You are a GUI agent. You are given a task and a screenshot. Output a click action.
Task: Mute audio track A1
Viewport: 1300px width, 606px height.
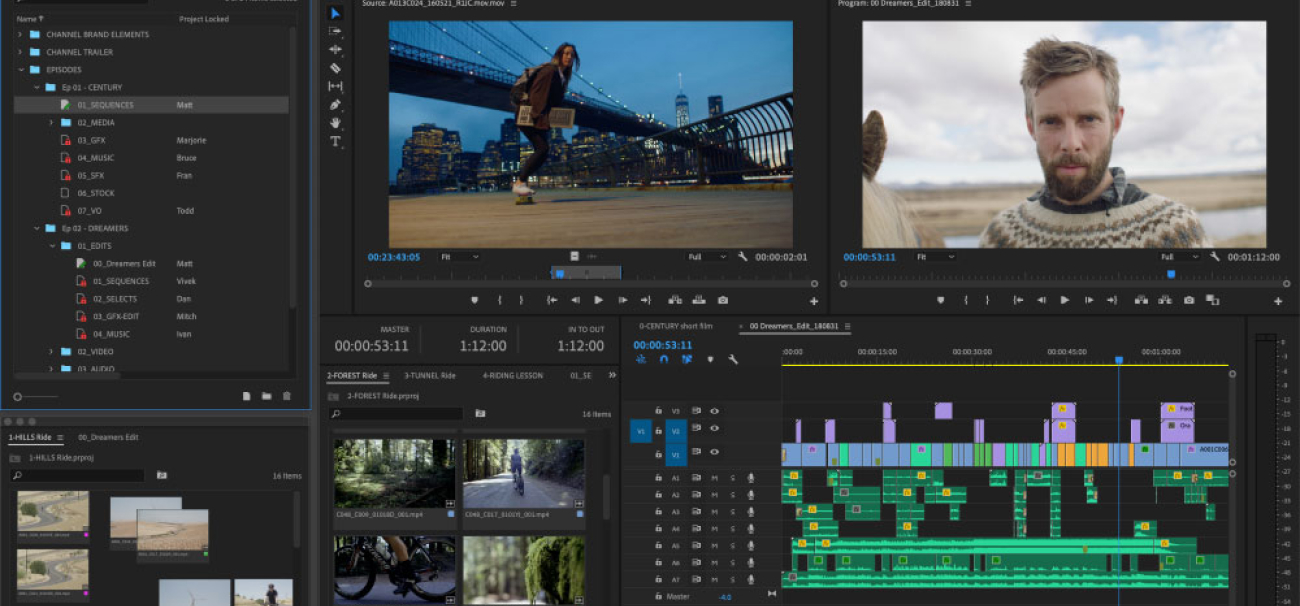[x=714, y=478]
